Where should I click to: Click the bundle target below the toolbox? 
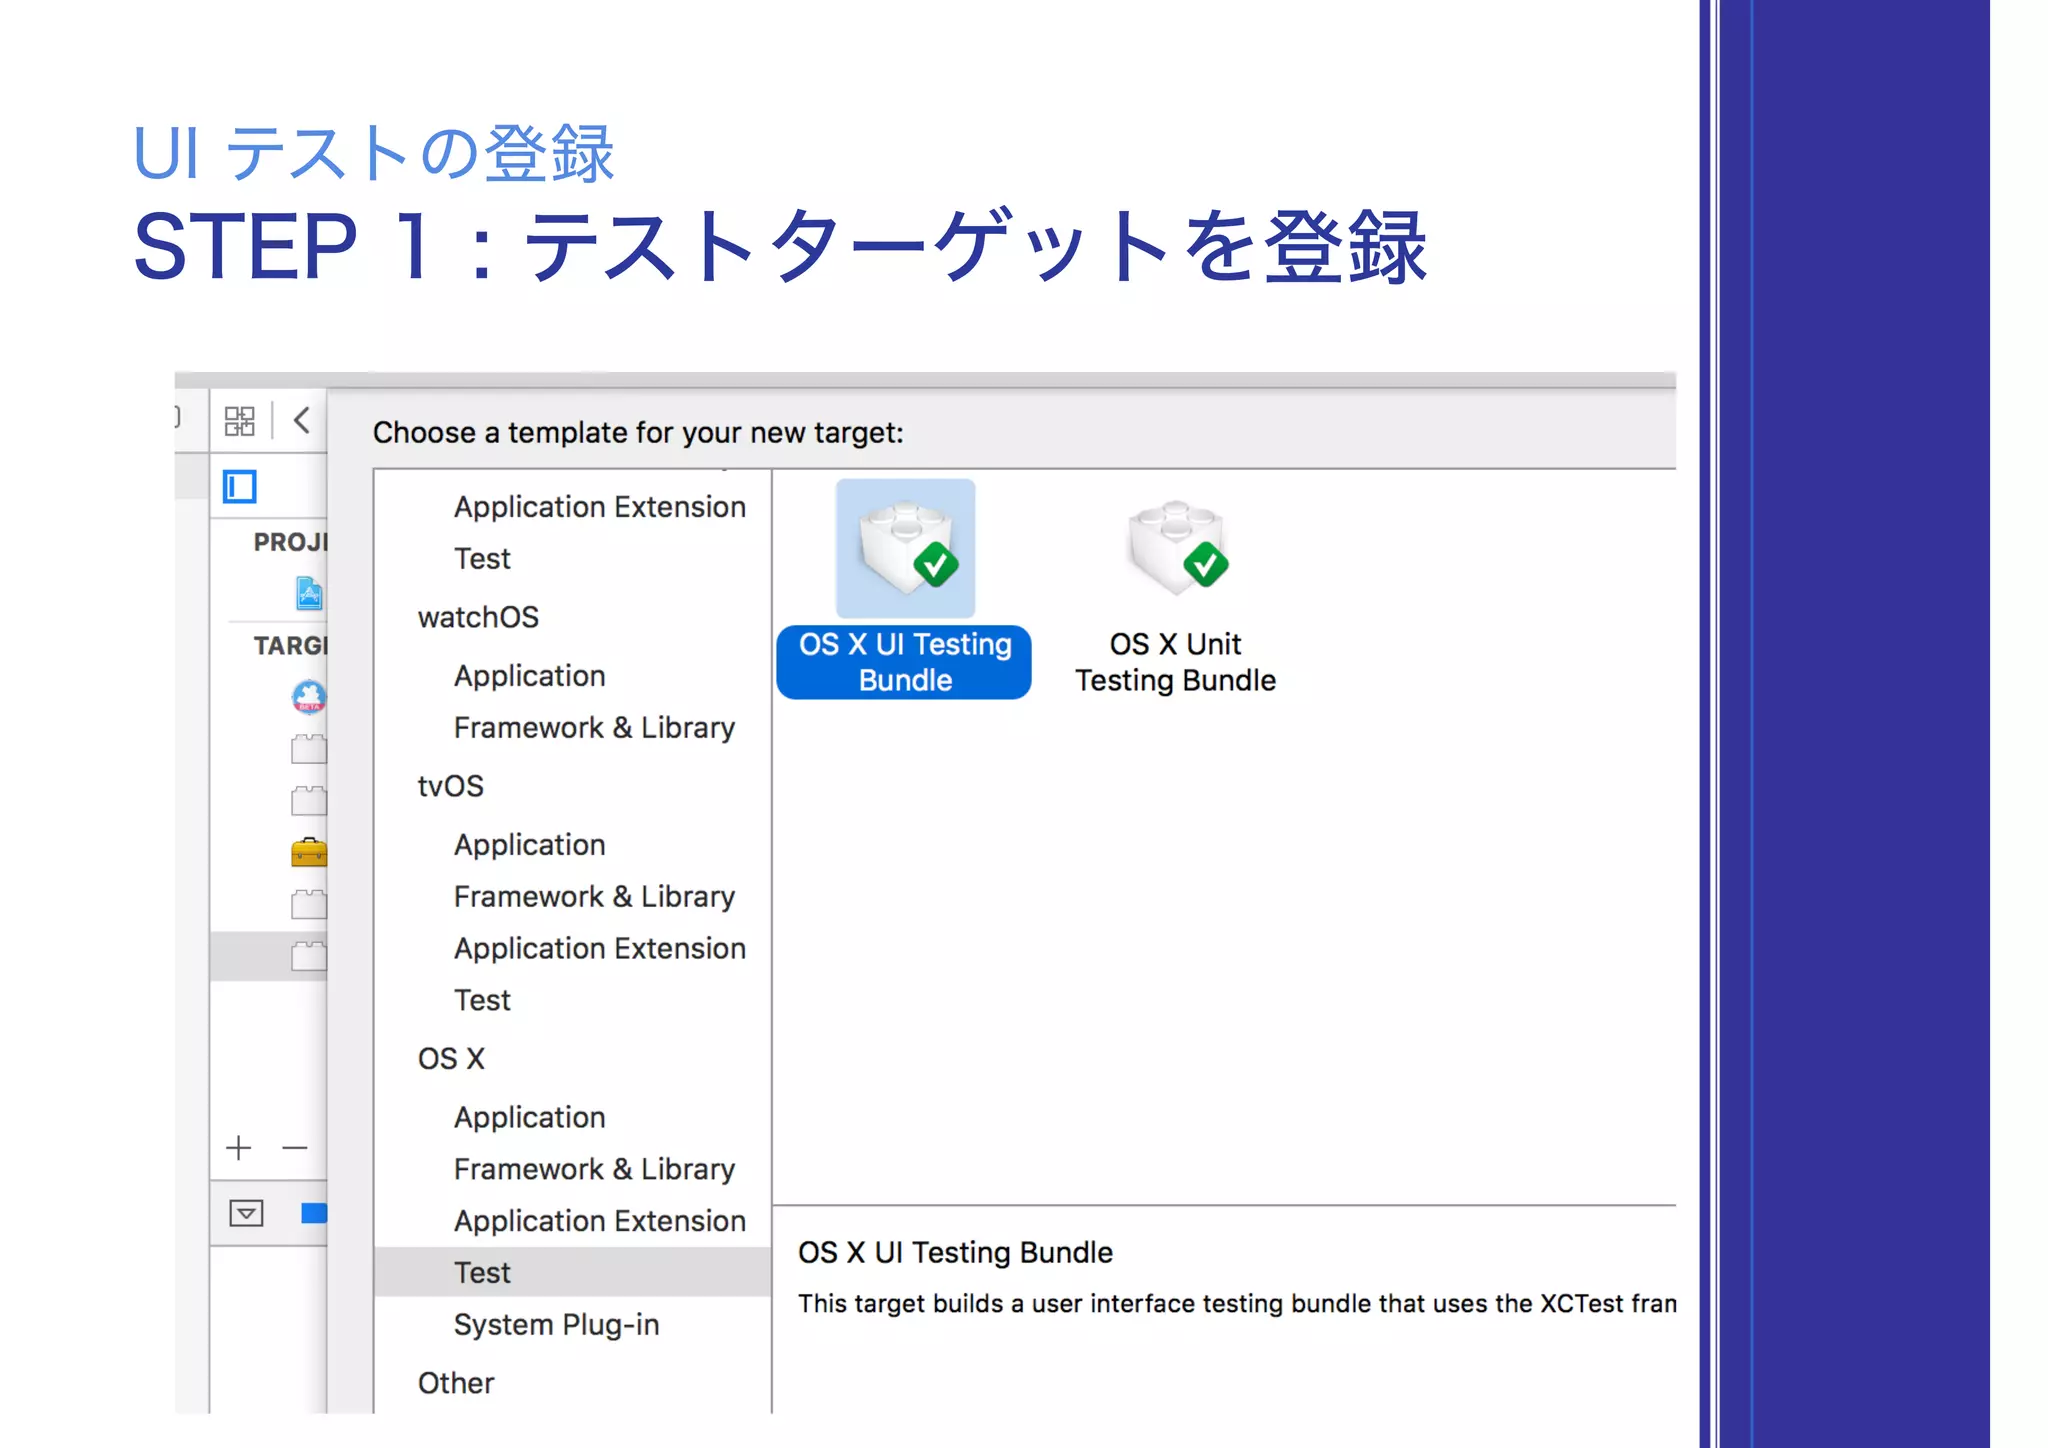[309, 904]
